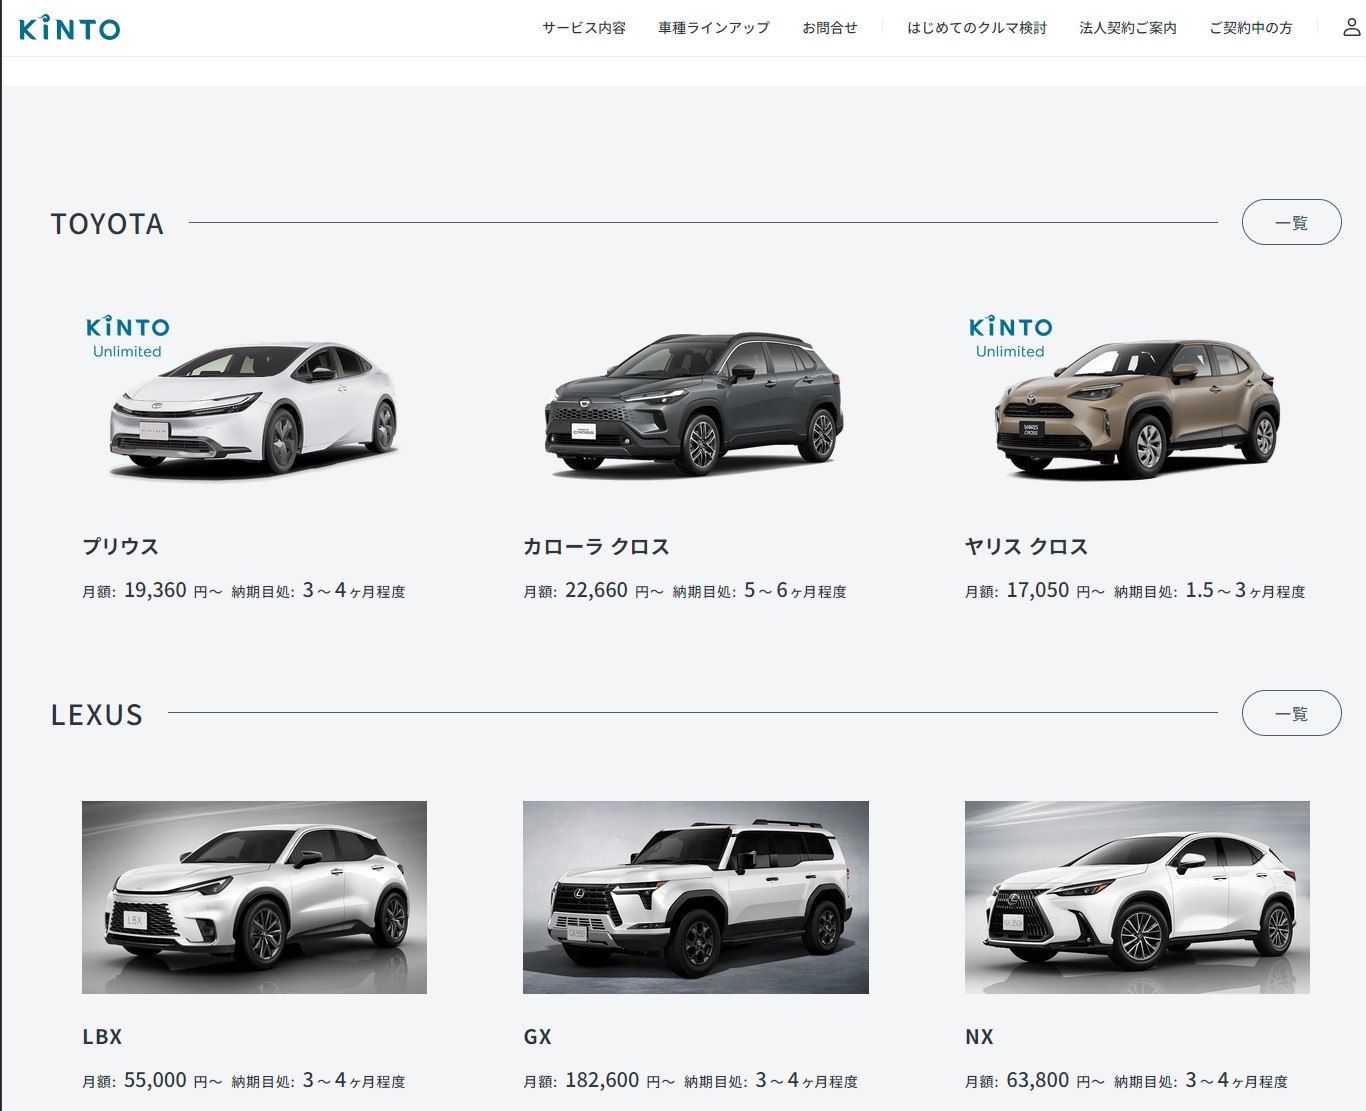This screenshot has width=1366, height=1111.
Task: Open the Lexus NX photo
Action: tap(1137, 897)
